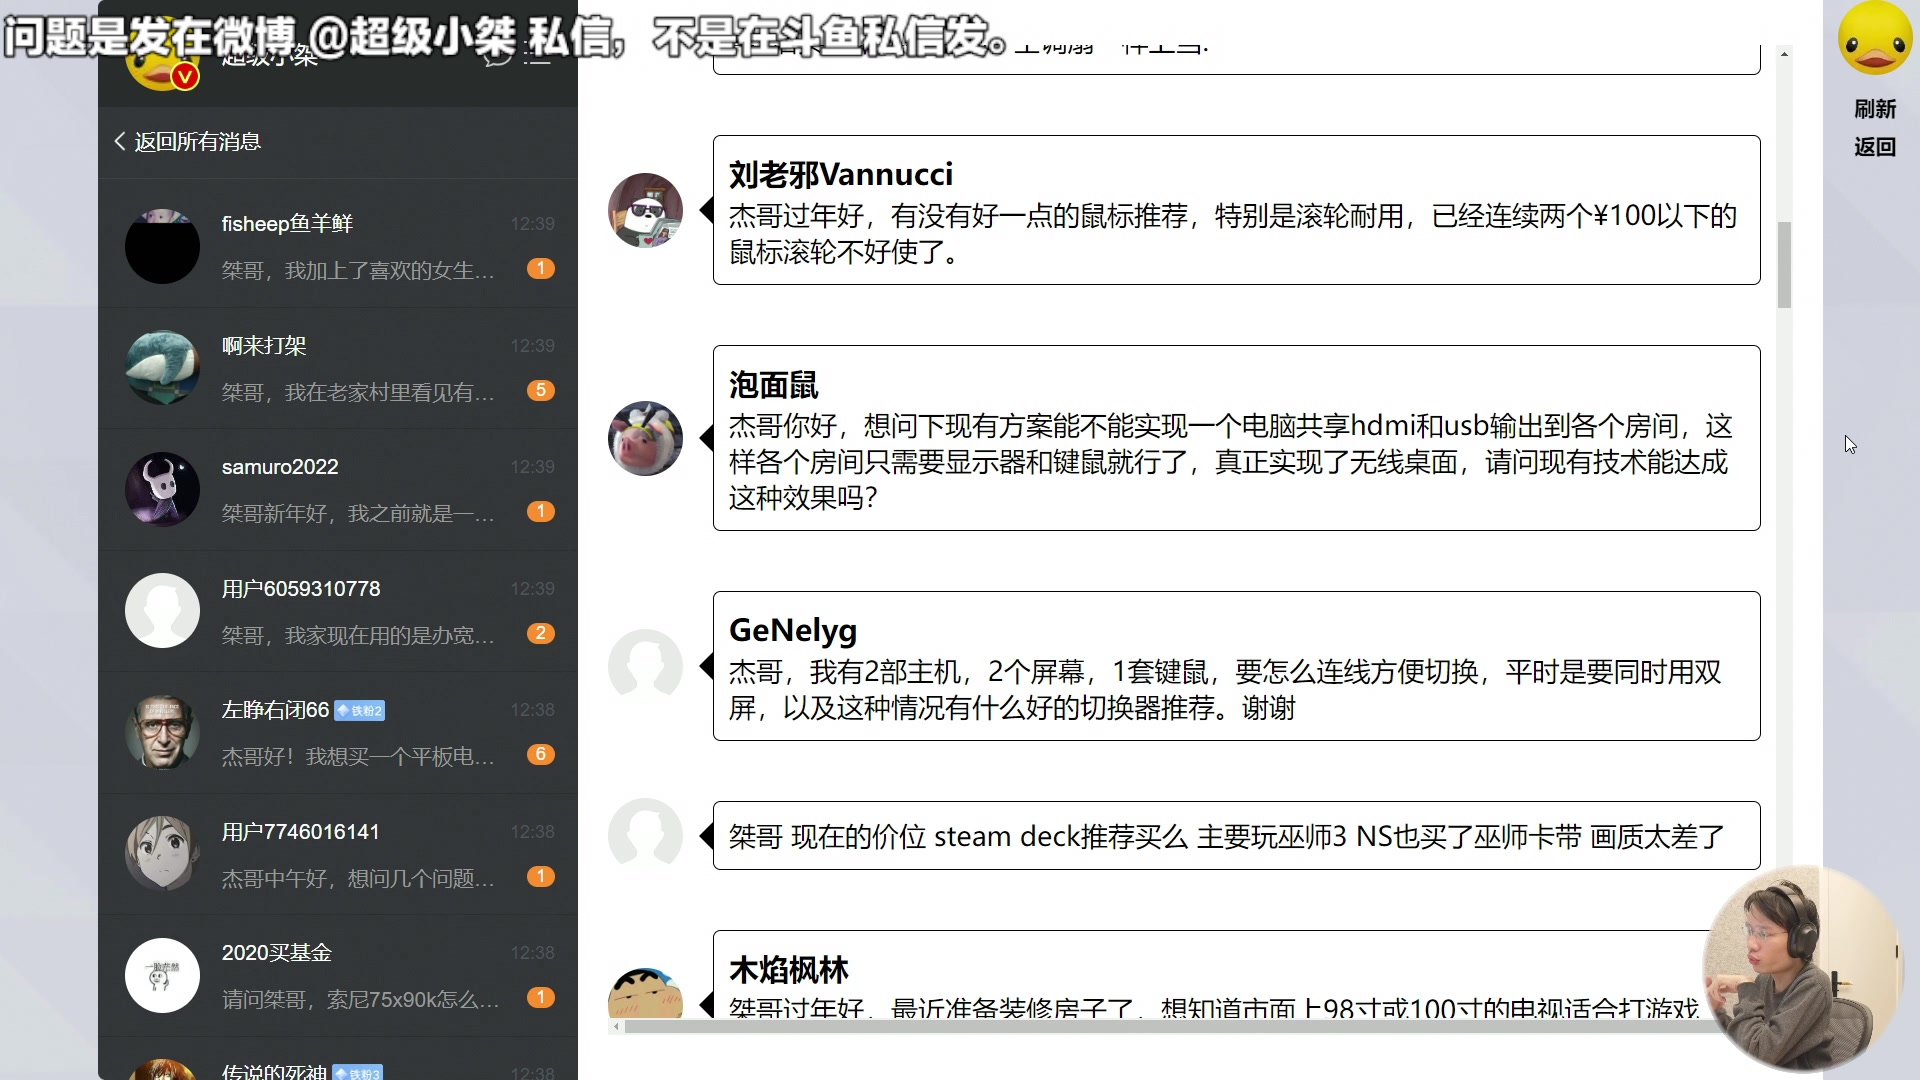Click 2020买基金's white round avatar
The height and width of the screenshot is (1080, 1920).
pos(162,975)
